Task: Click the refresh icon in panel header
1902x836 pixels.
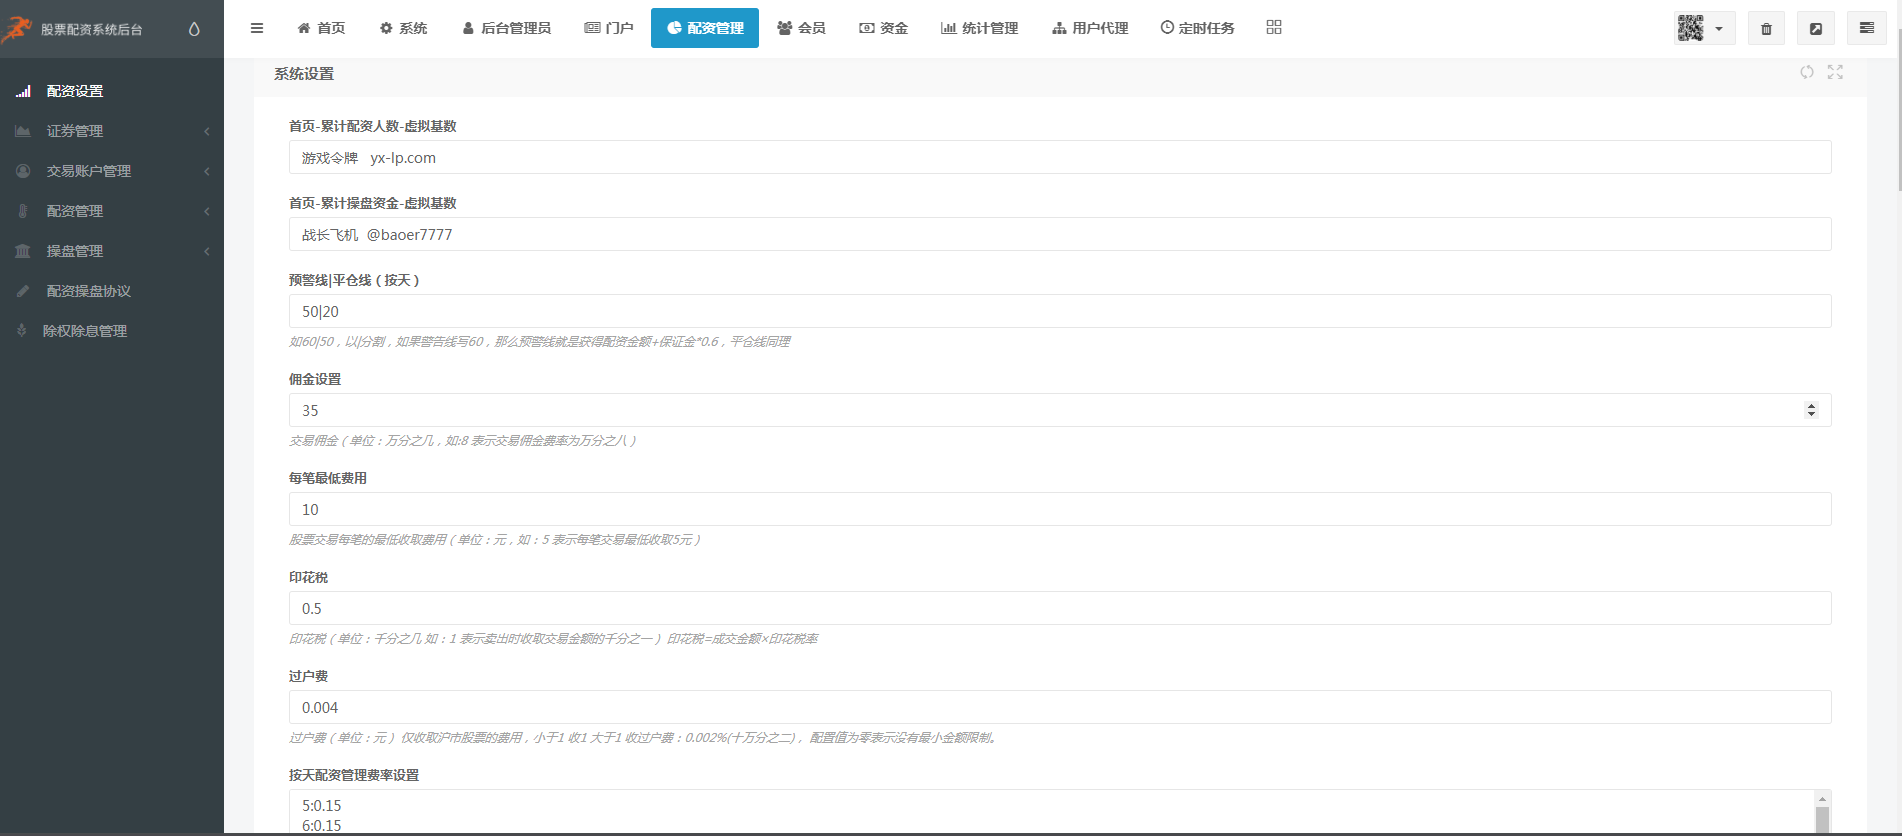Action: coord(1807,72)
